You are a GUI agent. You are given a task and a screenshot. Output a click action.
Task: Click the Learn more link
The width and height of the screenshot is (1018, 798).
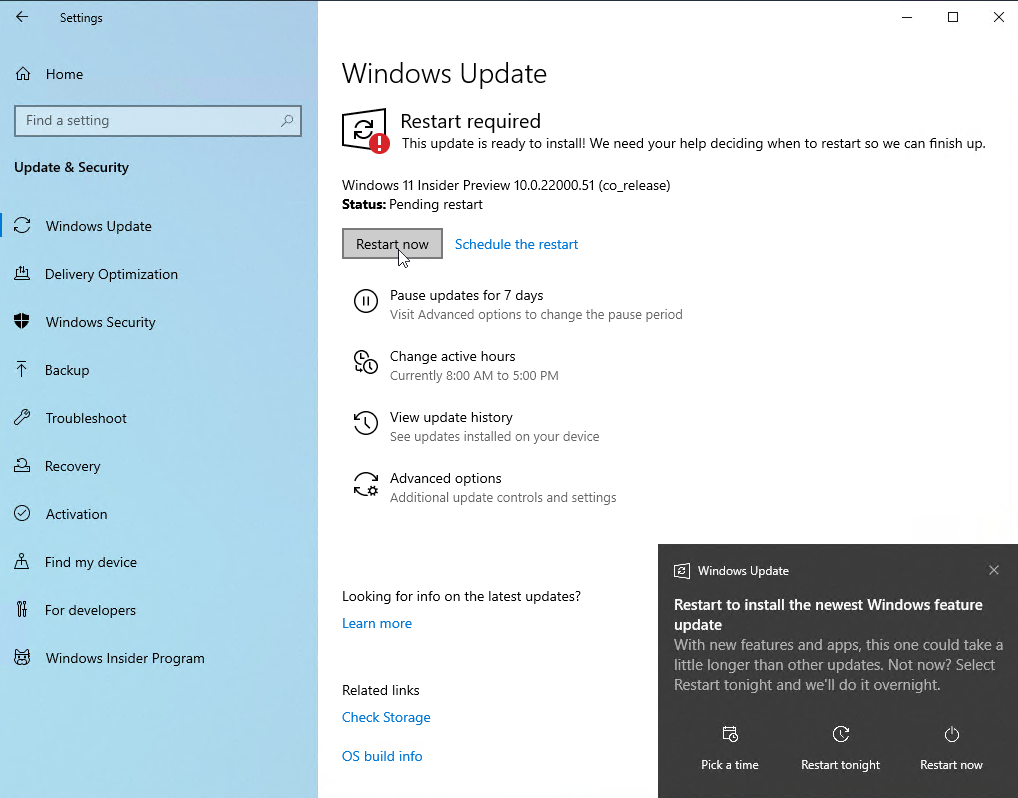[377, 623]
